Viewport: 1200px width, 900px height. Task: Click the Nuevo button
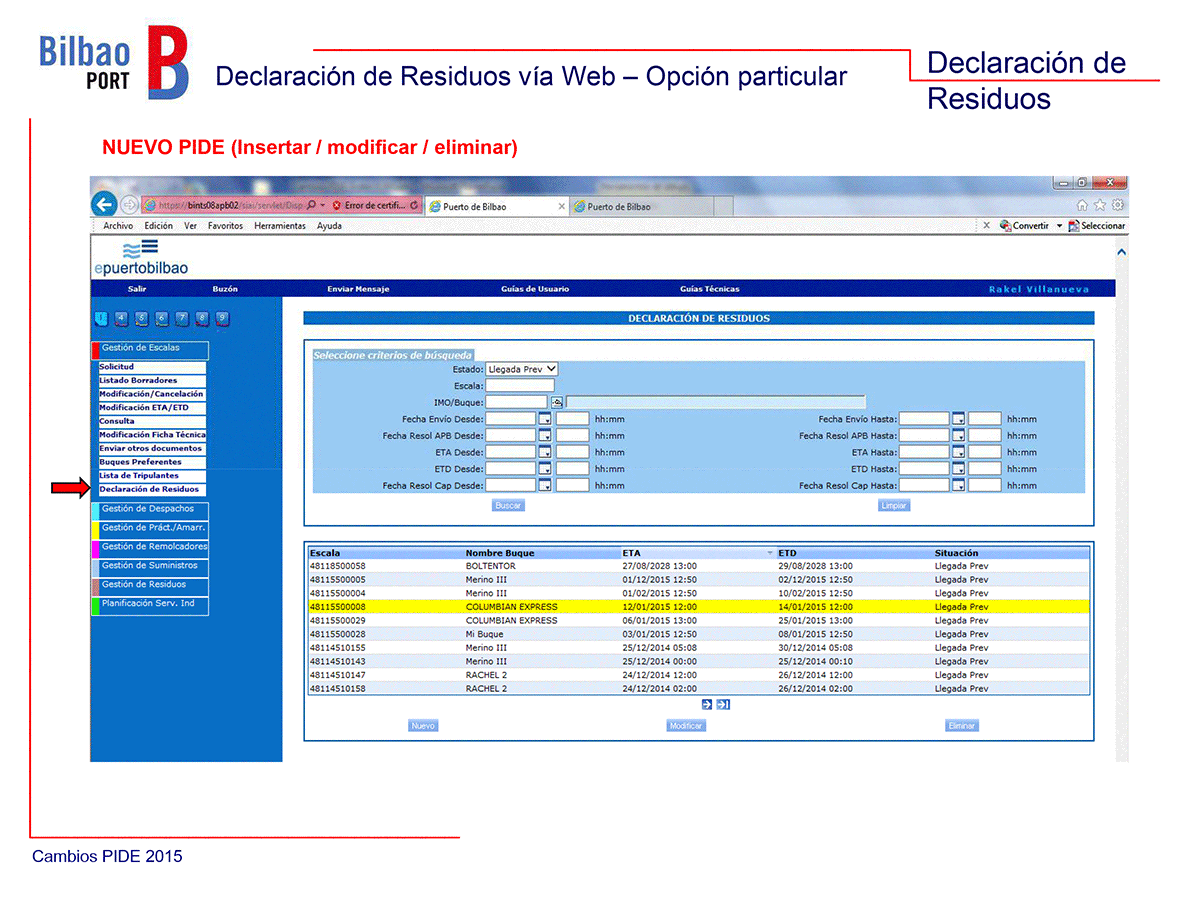423,726
